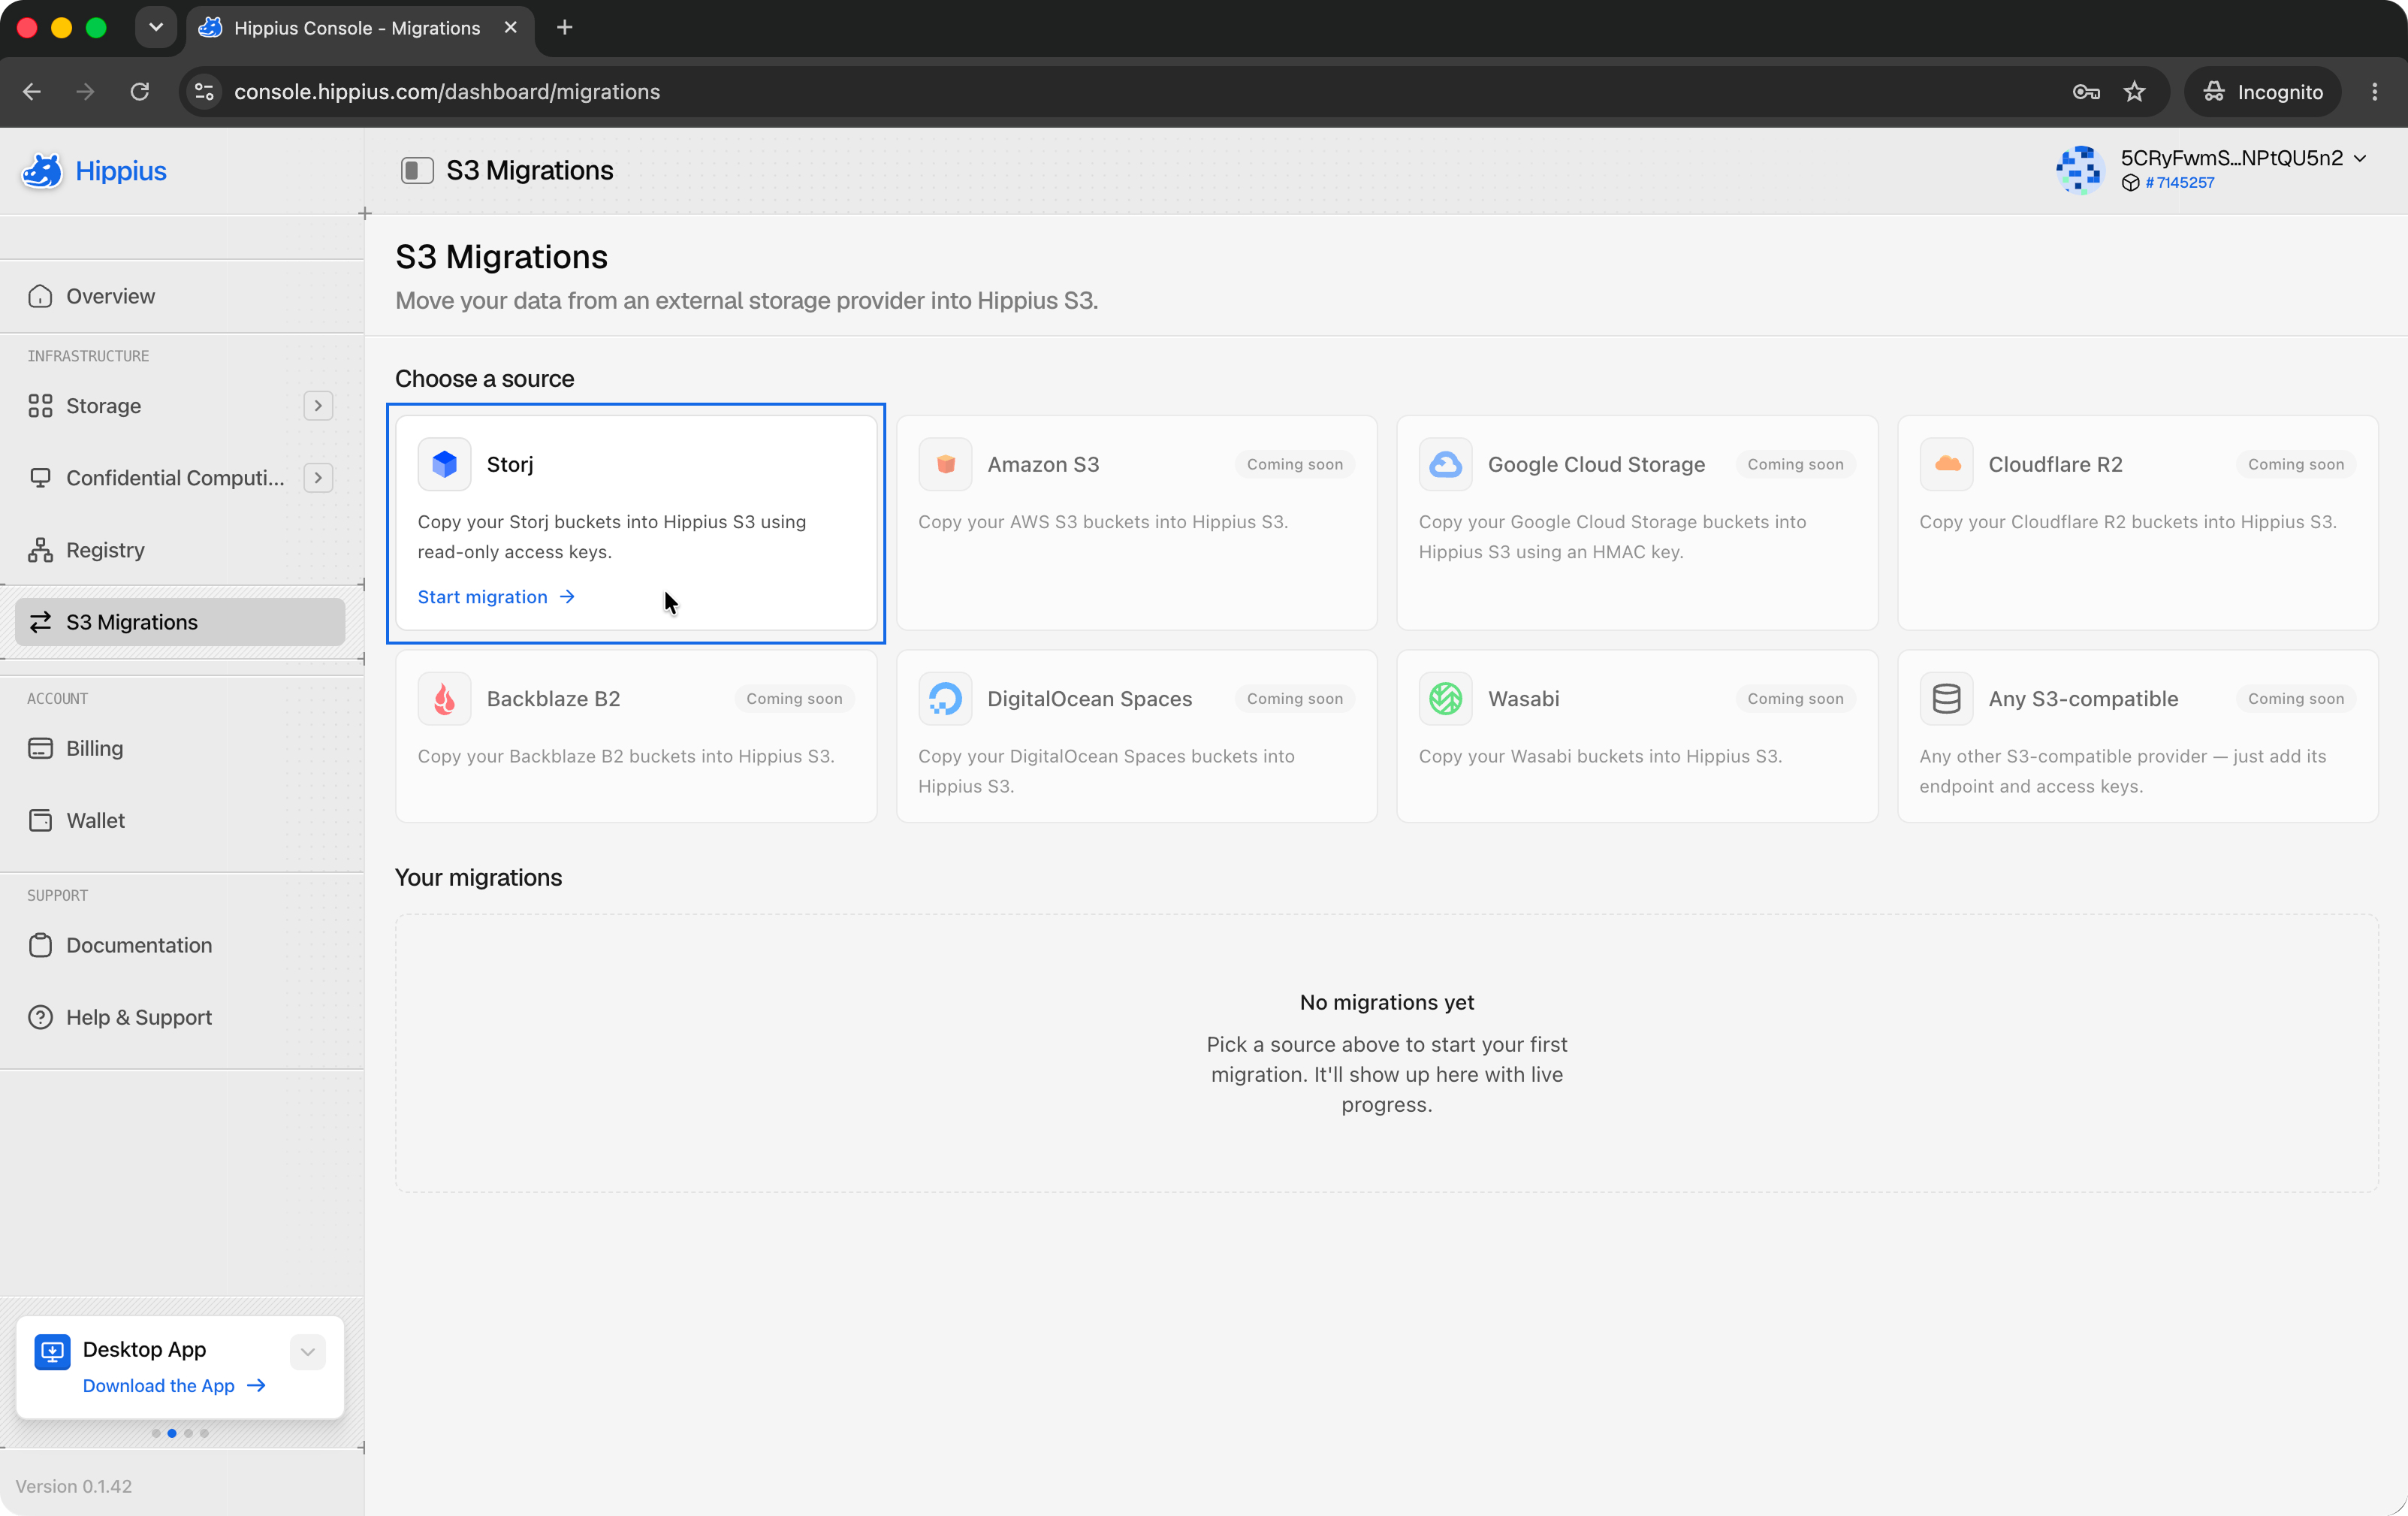Click the DigitalOcean Spaces icon

945,699
